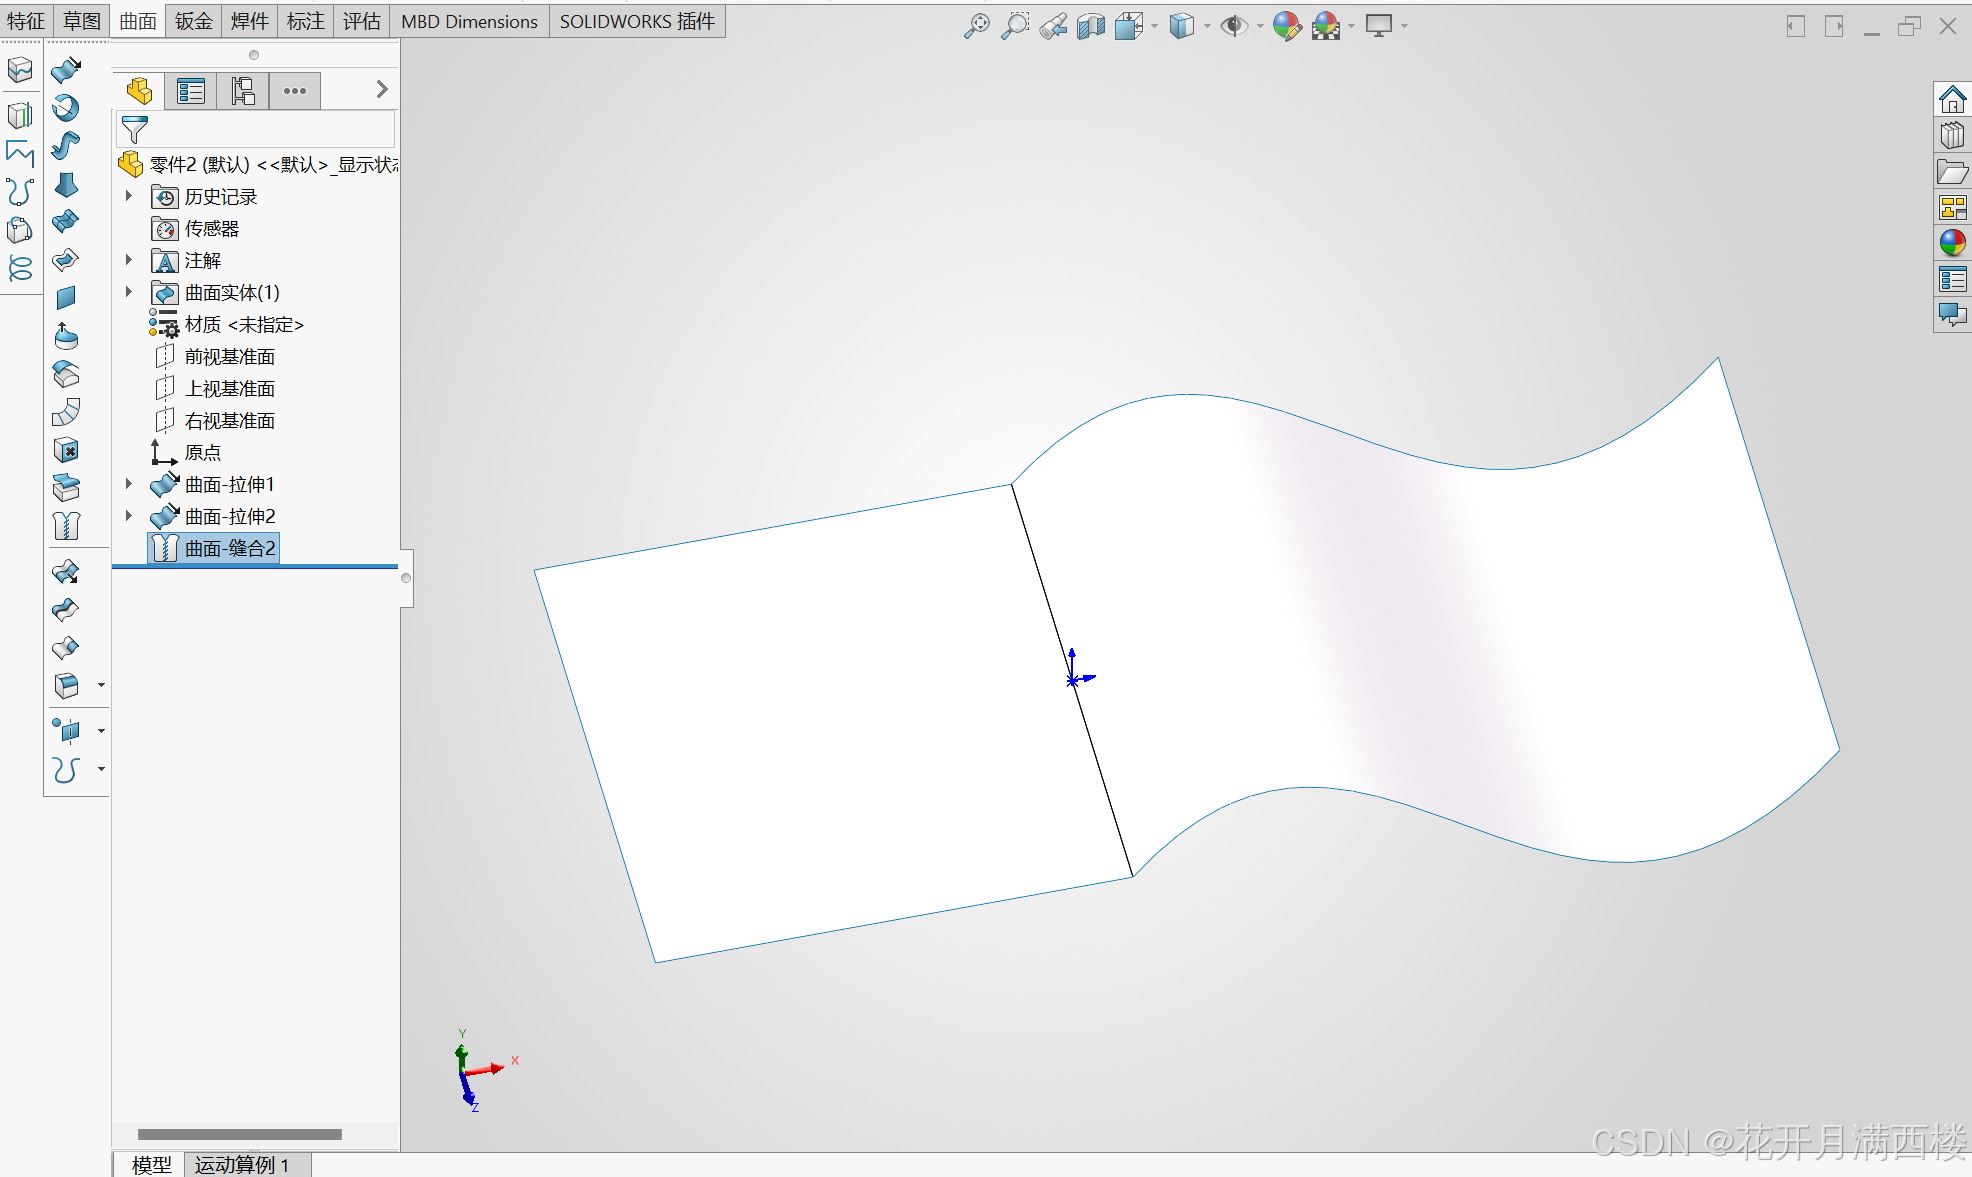Open the Display Style dropdown arrow

(1207, 26)
